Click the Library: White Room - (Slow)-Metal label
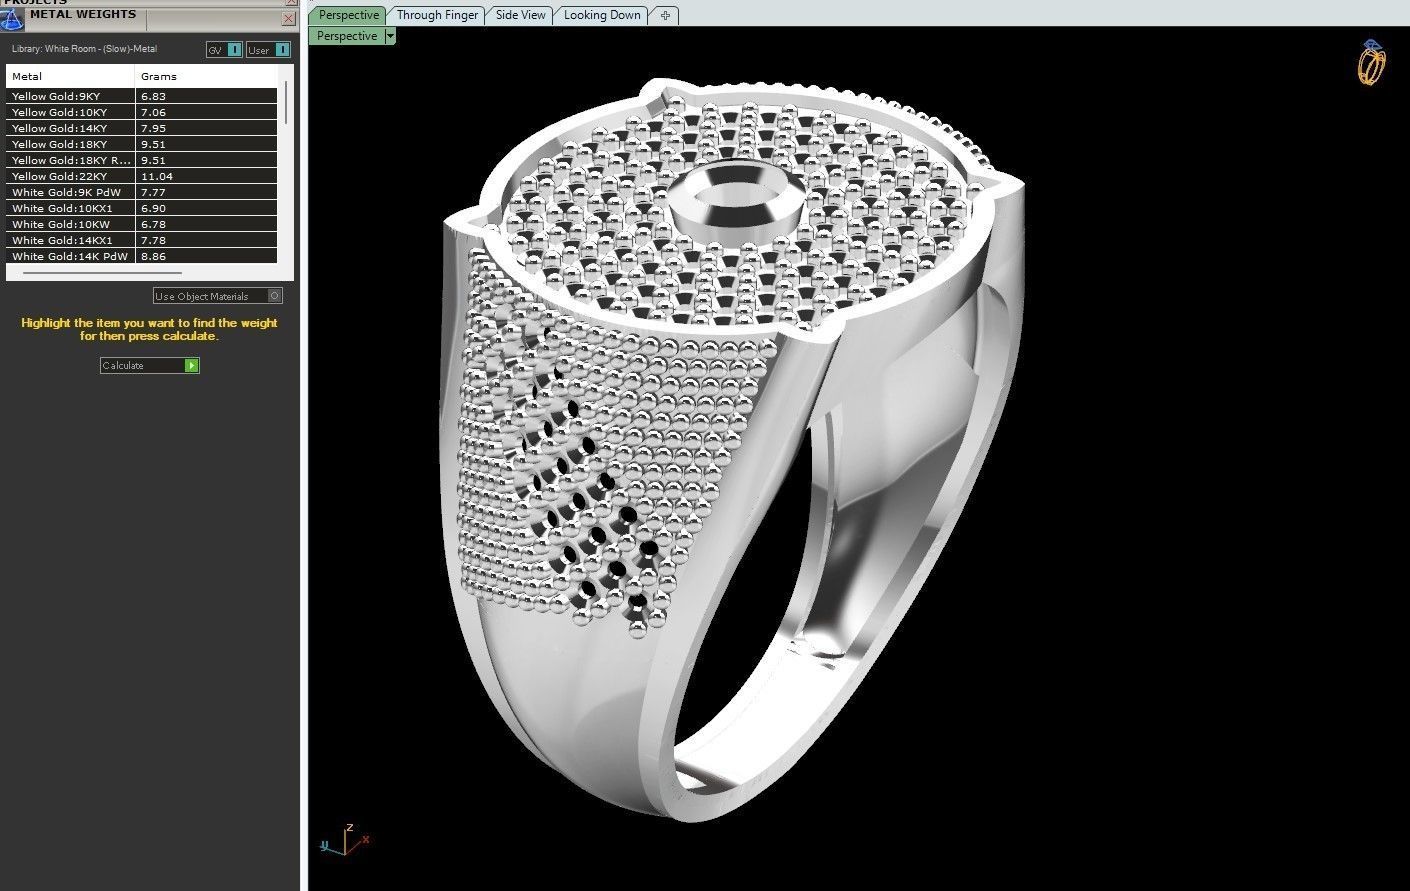 84,49
